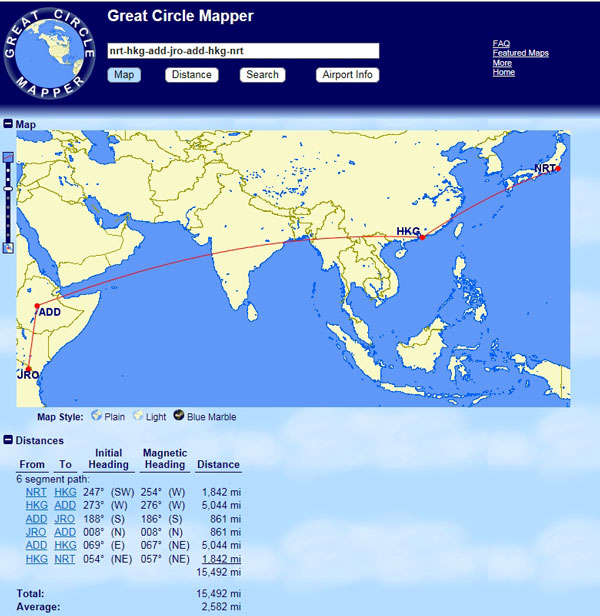
Task: Collapse the Distances section
Action: [8, 440]
